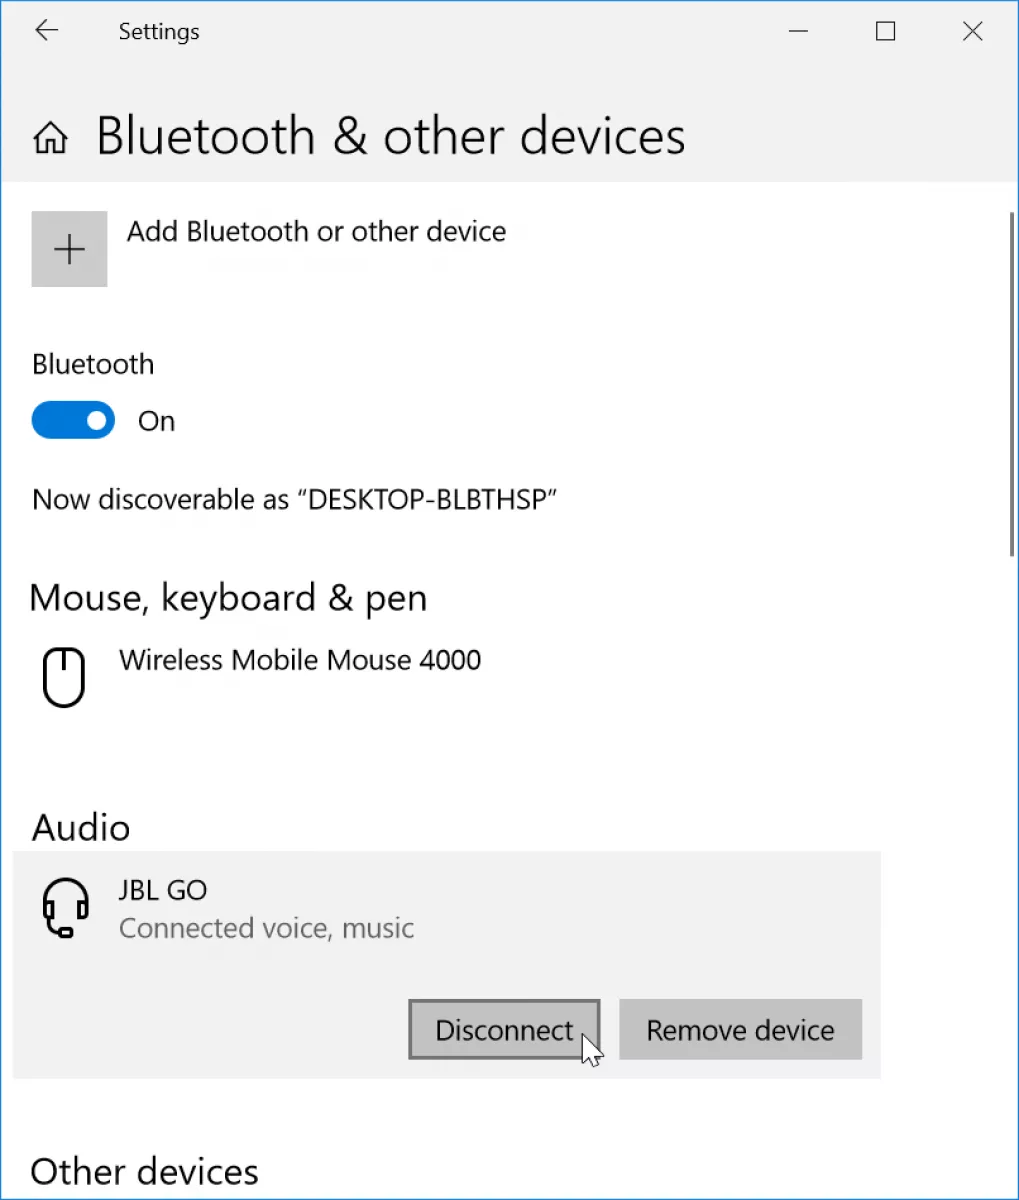The width and height of the screenshot is (1019, 1200).
Task: Click the Bluetooth & other devices heading
Action: pos(391,136)
